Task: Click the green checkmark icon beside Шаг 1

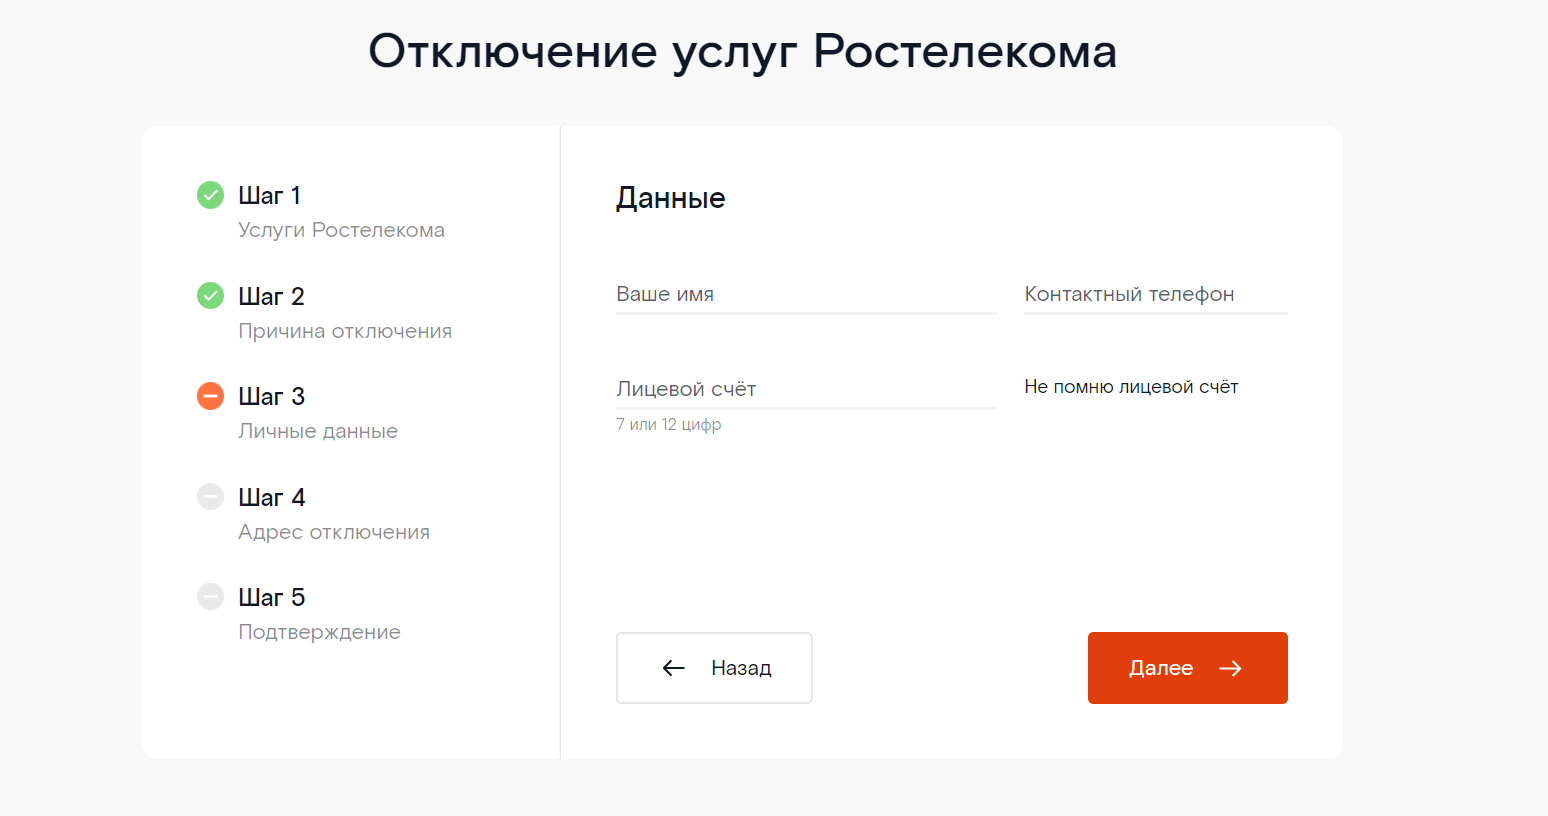Action: [x=210, y=195]
